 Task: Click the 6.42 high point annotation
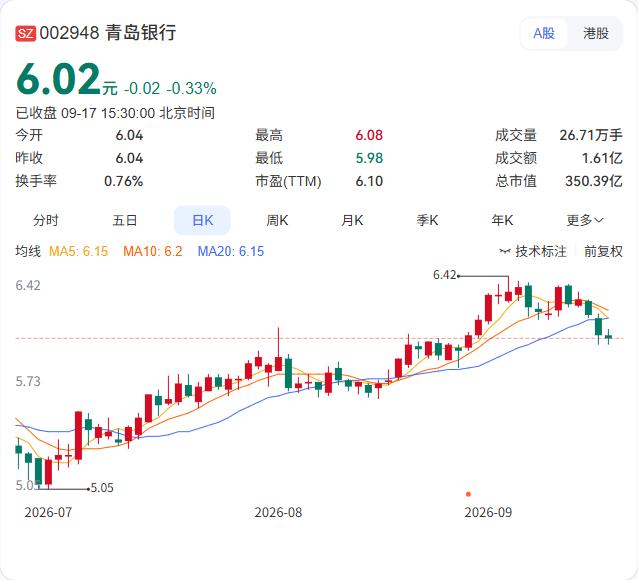click(445, 275)
